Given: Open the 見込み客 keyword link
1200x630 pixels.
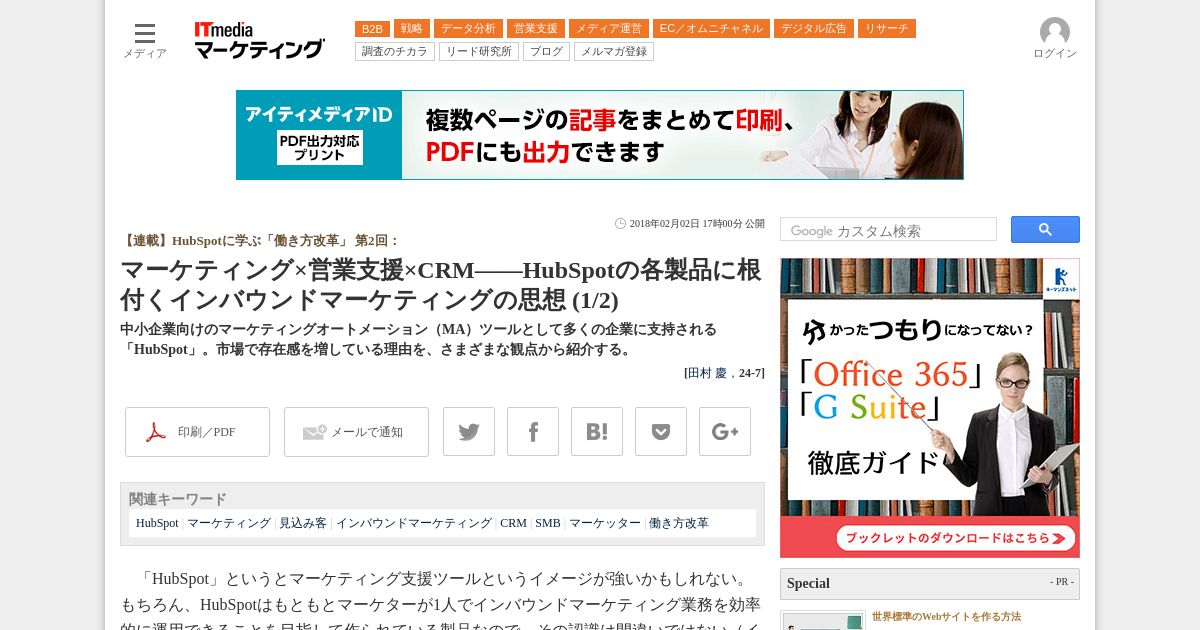Looking at the screenshot, I should pos(303,523).
